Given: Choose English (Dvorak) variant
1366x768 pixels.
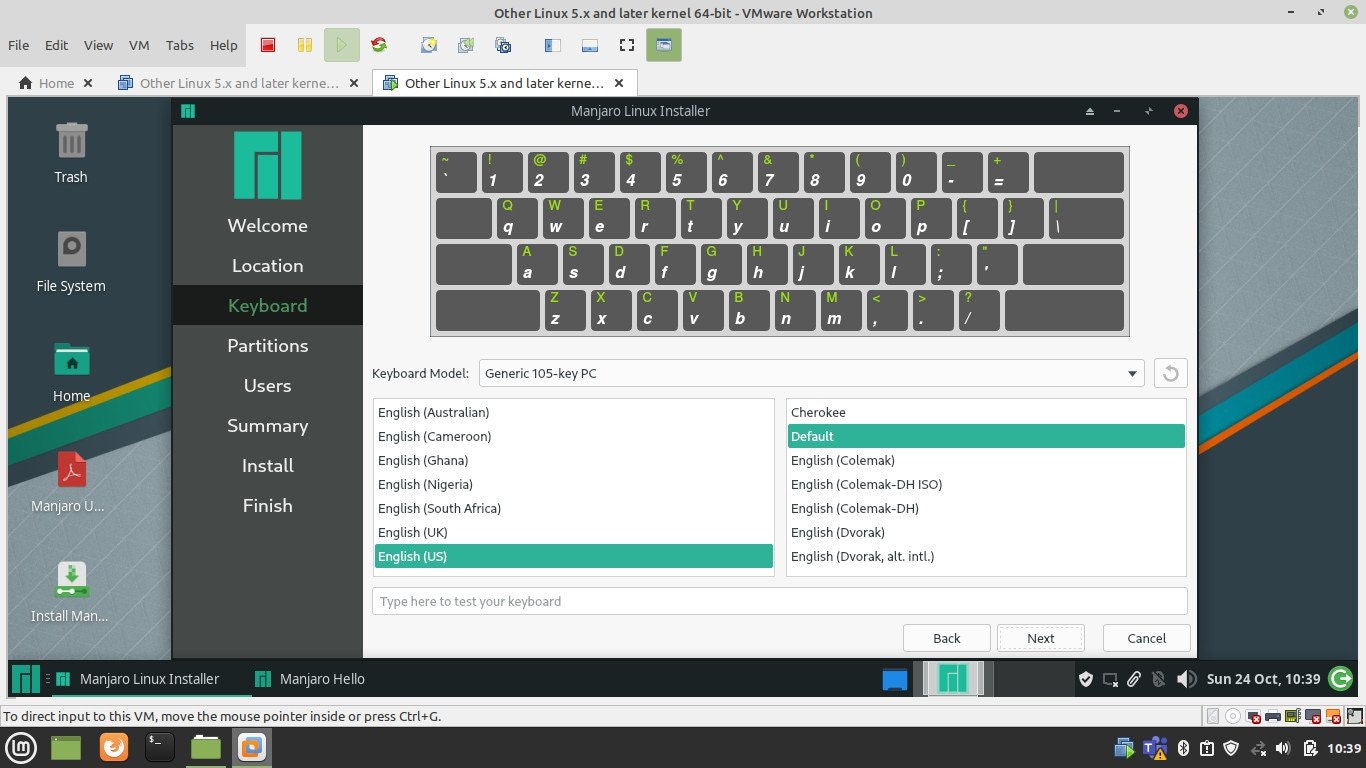Looking at the screenshot, I should tap(986, 532).
